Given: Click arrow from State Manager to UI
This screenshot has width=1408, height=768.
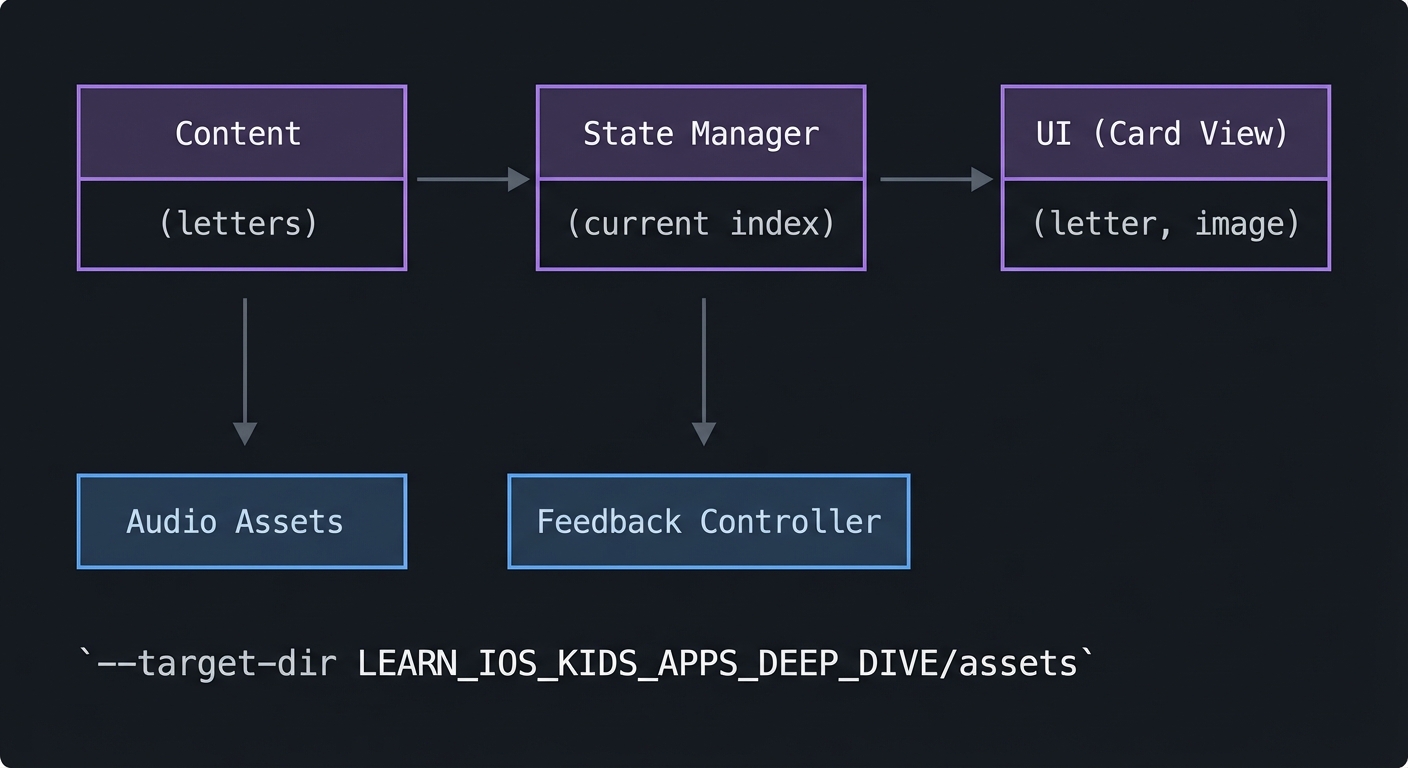Looking at the screenshot, I should click(x=935, y=179).
